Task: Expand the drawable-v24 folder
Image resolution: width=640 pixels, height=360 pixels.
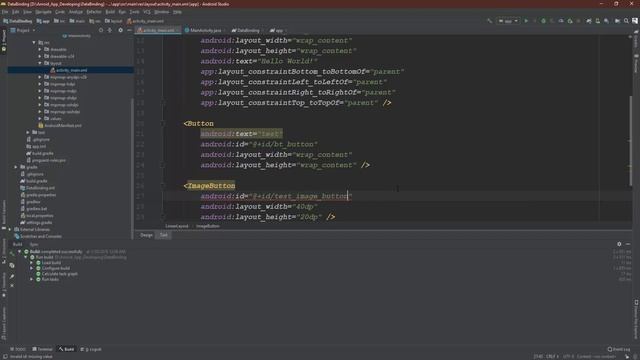Action: coord(40,56)
